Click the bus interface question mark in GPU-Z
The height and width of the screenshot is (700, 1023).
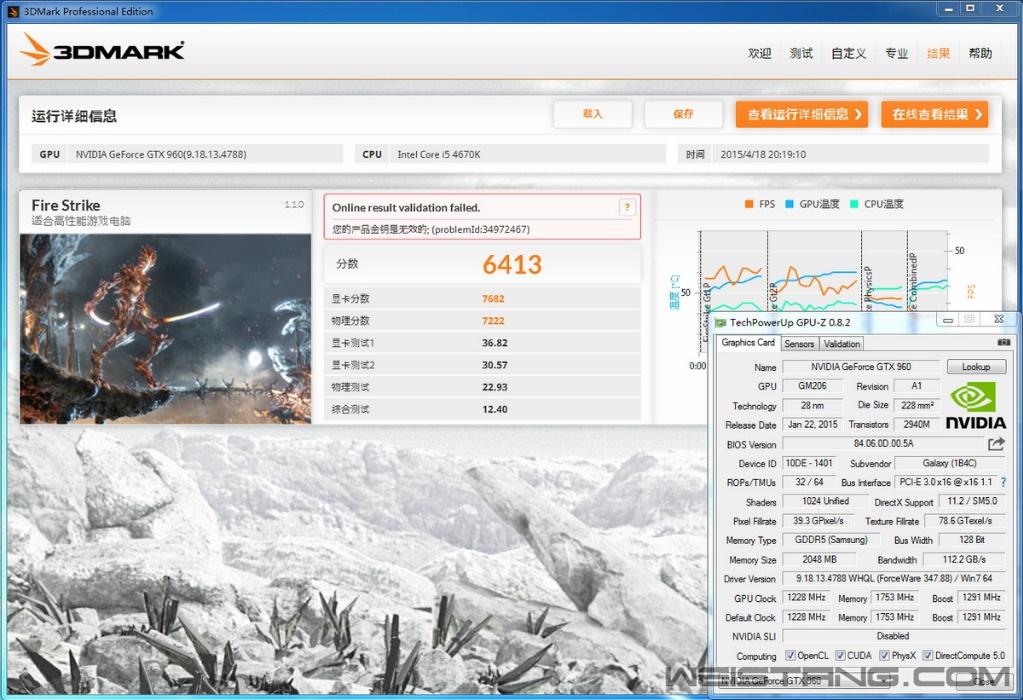tap(1003, 482)
